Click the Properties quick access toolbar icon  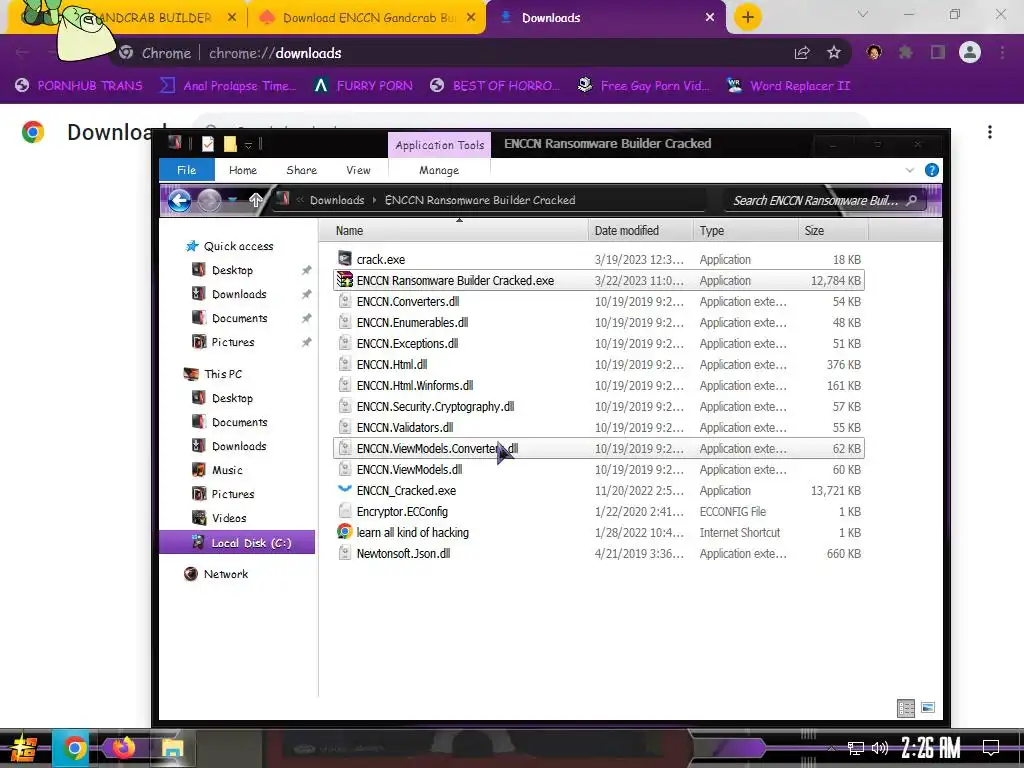[x=208, y=144]
